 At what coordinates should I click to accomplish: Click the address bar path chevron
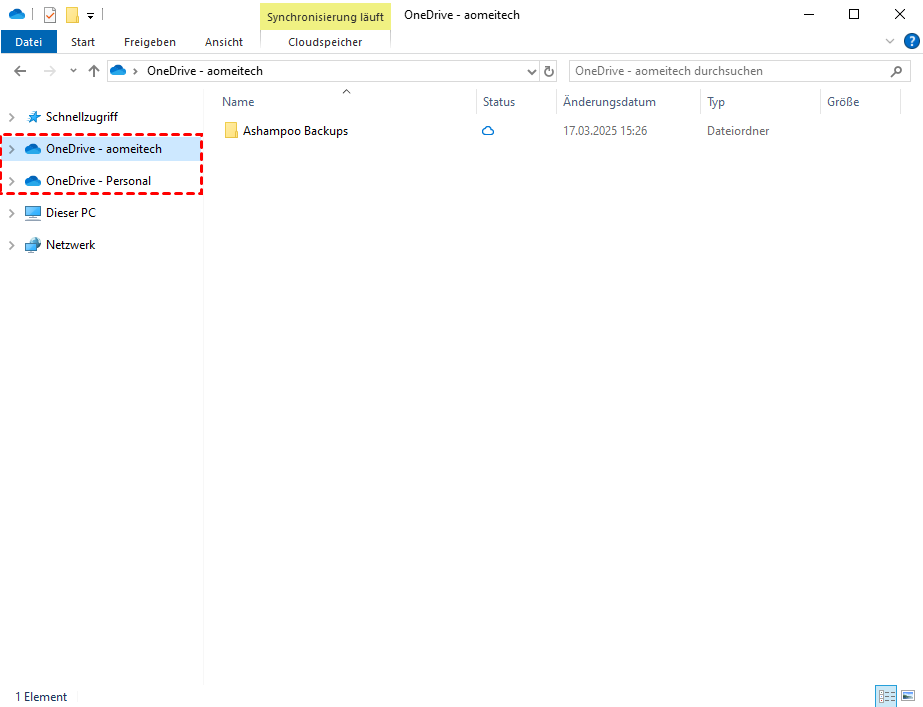coord(135,71)
